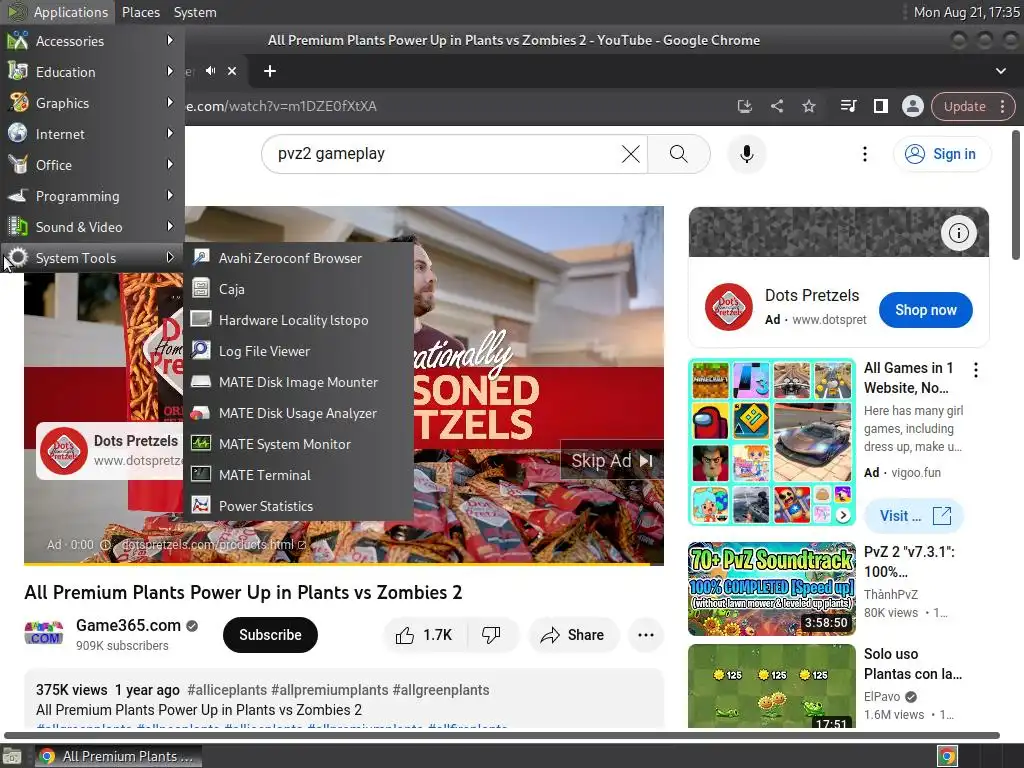Open the 70+ PvZ Soundtrack video thumbnail
Image resolution: width=1024 pixels, height=768 pixels.
(x=771, y=588)
